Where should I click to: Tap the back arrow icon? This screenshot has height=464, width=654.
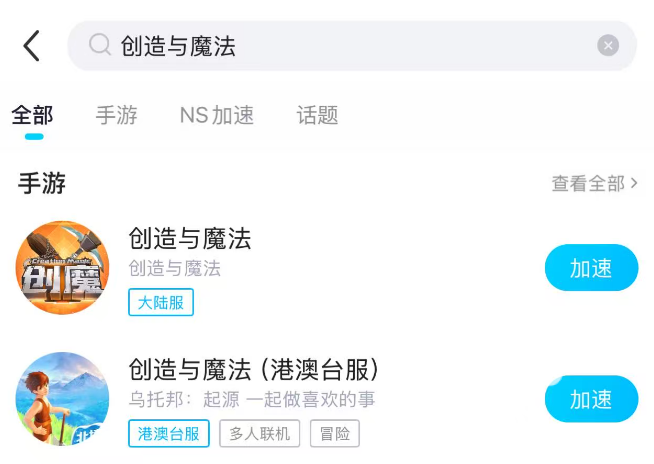(32, 46)
